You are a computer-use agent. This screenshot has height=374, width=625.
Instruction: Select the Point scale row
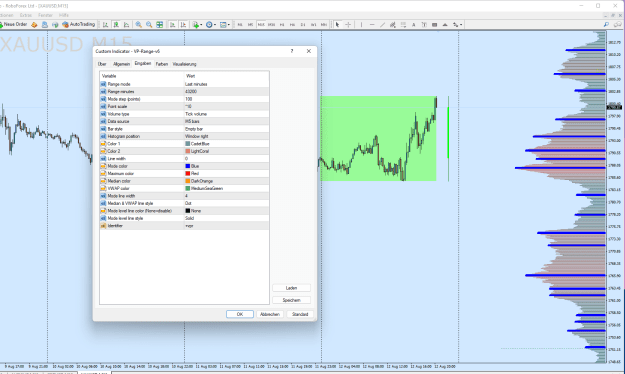[185, 106]
